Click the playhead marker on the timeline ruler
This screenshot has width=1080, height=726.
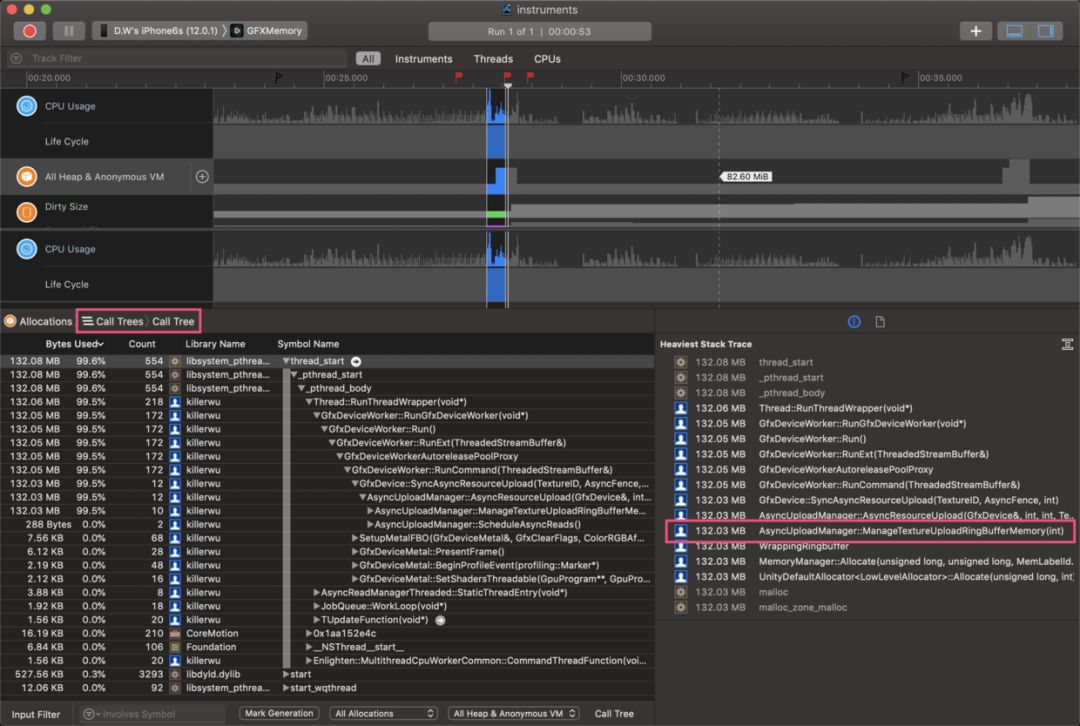click(508, 85)
